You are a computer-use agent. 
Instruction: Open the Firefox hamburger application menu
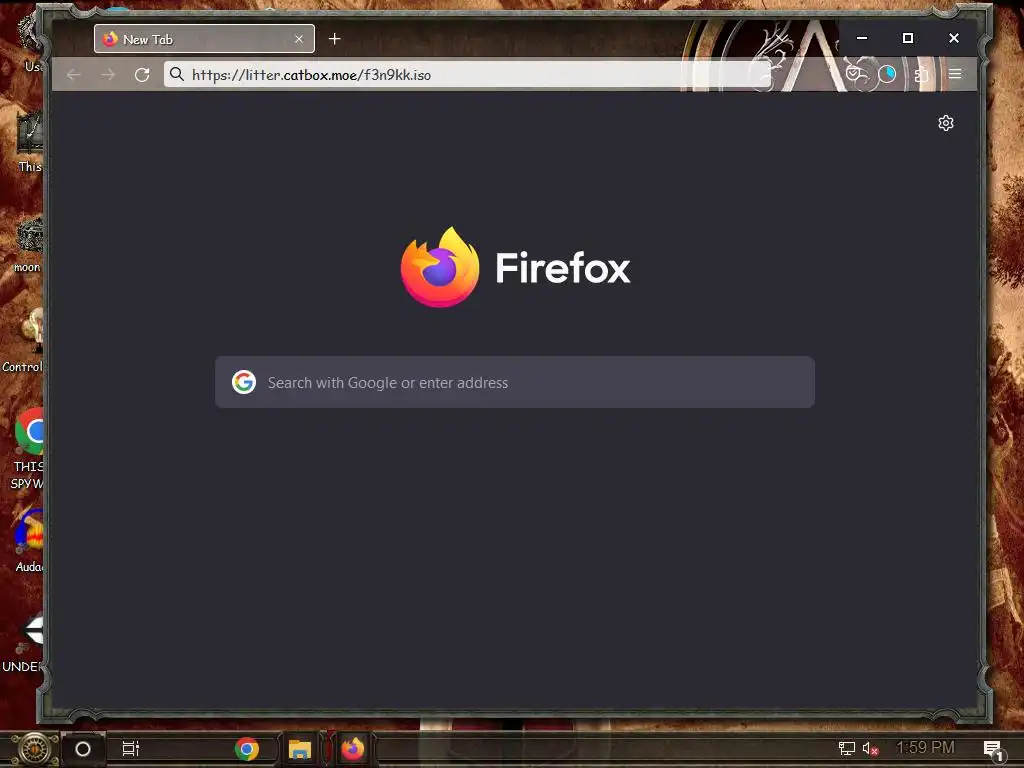point(955,74)
